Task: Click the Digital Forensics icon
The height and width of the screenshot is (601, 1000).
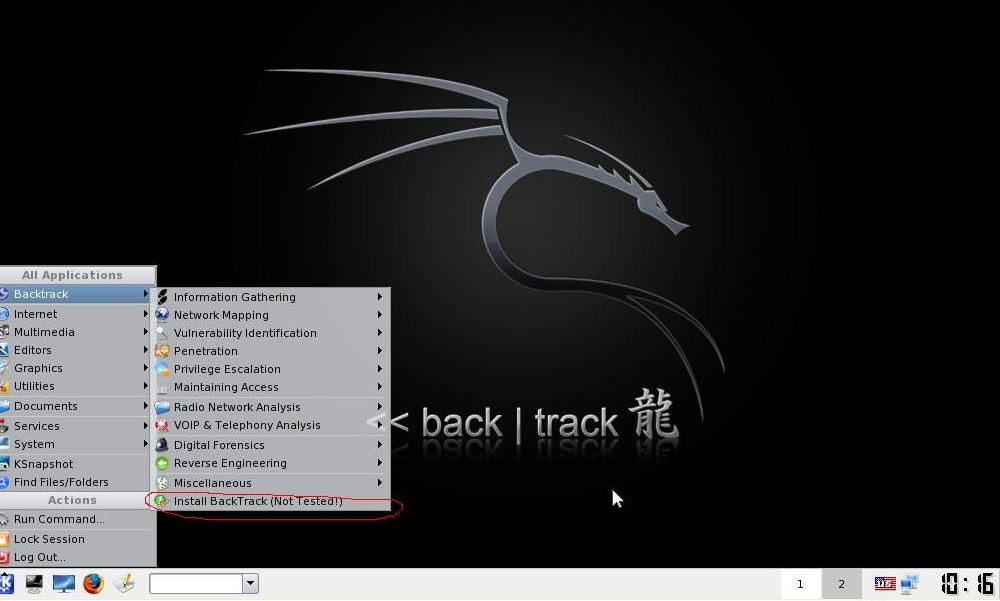Action: tap(162, 445)
